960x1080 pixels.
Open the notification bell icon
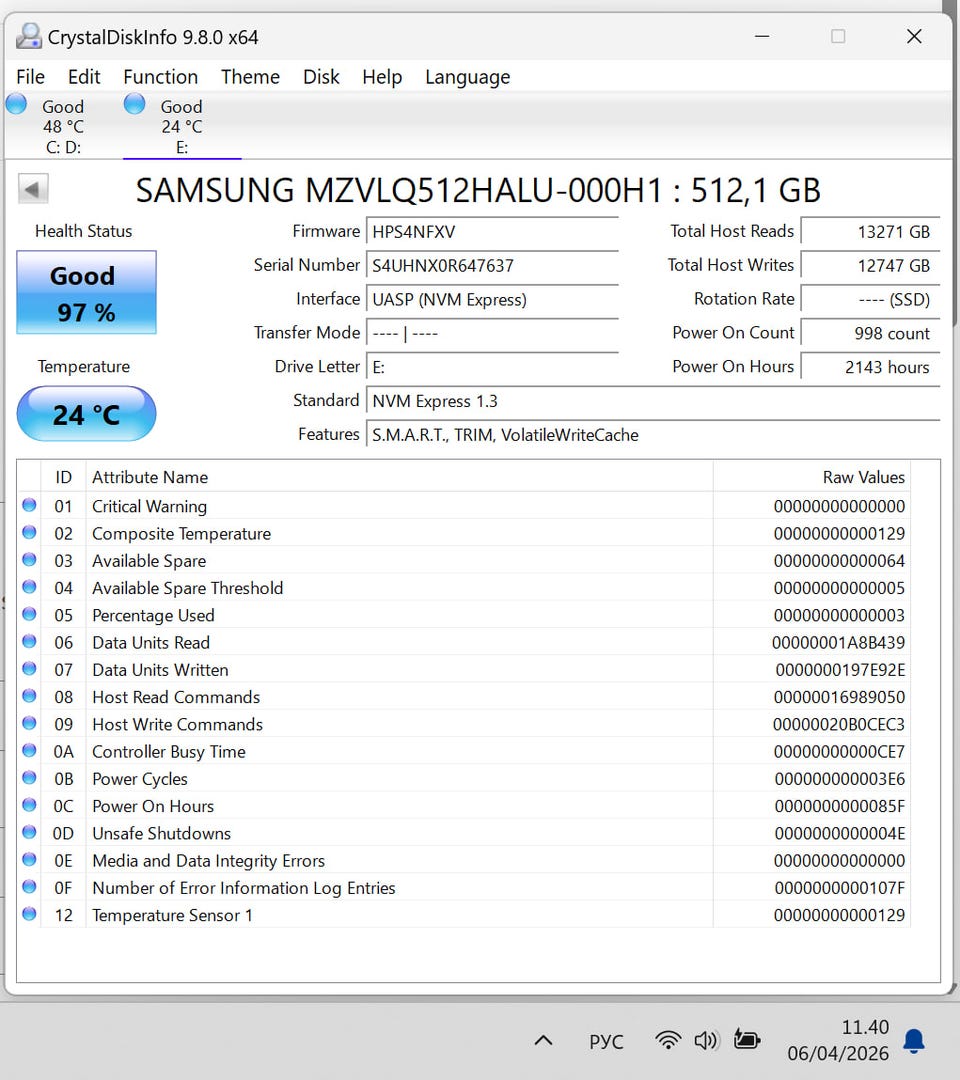[913, 1041]
